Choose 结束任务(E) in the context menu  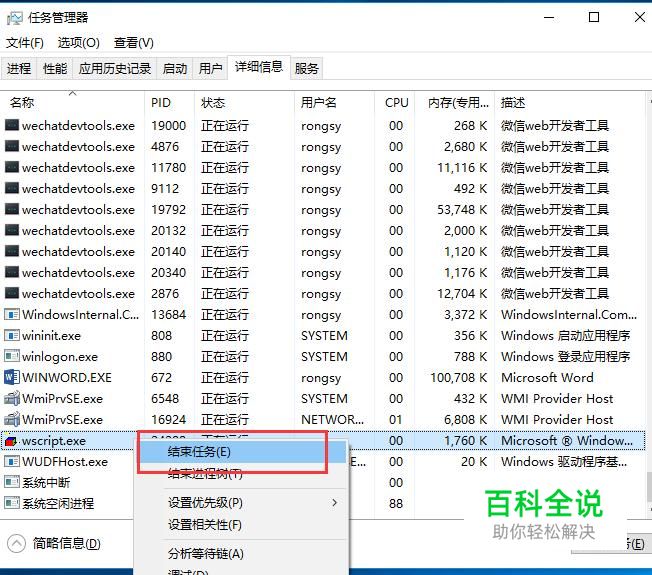pyautogui.click(x=242, y=452)
